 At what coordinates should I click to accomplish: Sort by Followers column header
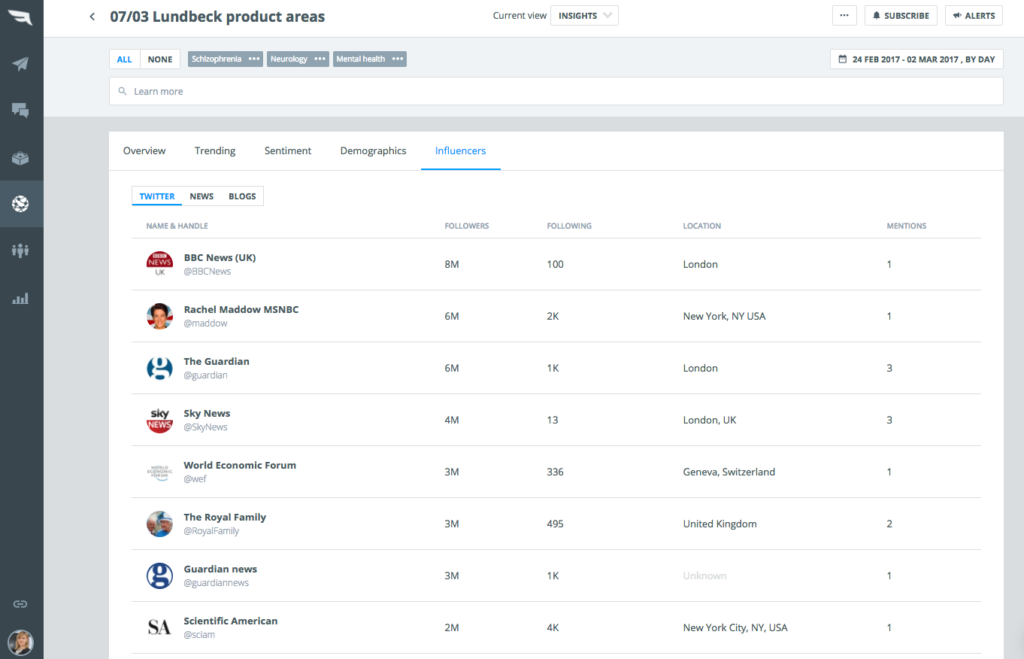(x=466, y=226)
